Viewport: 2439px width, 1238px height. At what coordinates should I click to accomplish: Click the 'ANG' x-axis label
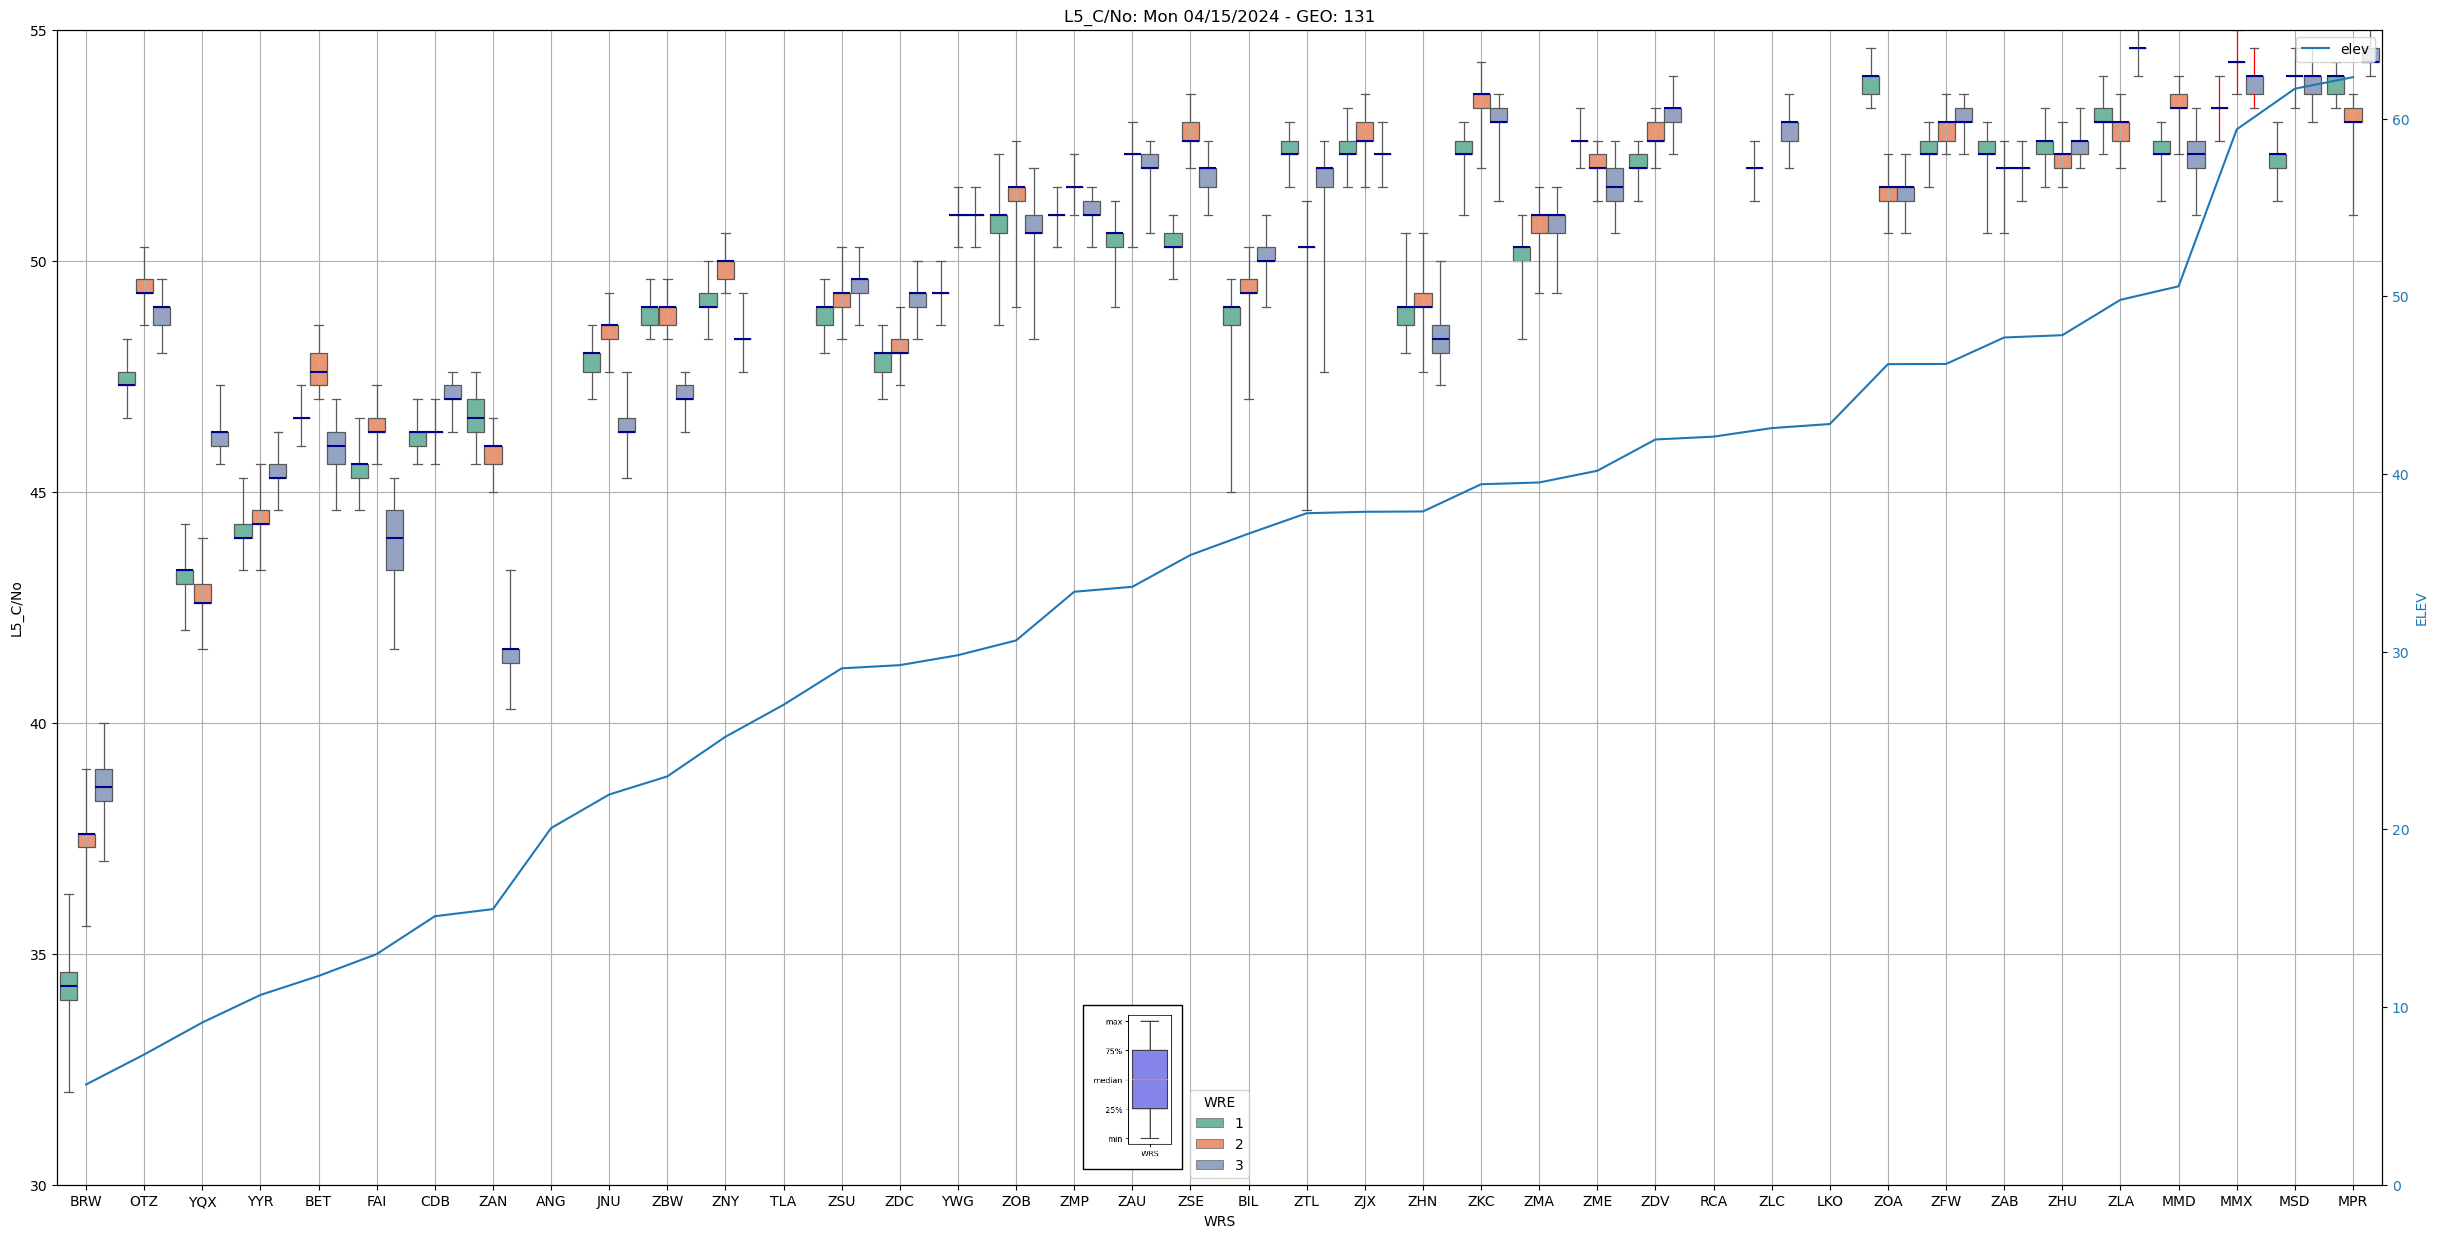(551, 1202)
